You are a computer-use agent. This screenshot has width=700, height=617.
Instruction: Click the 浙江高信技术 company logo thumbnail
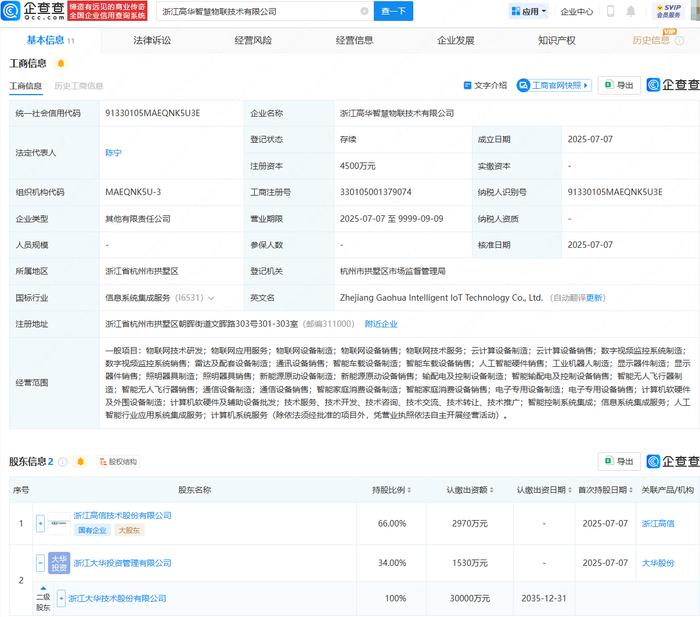(59, 523)
